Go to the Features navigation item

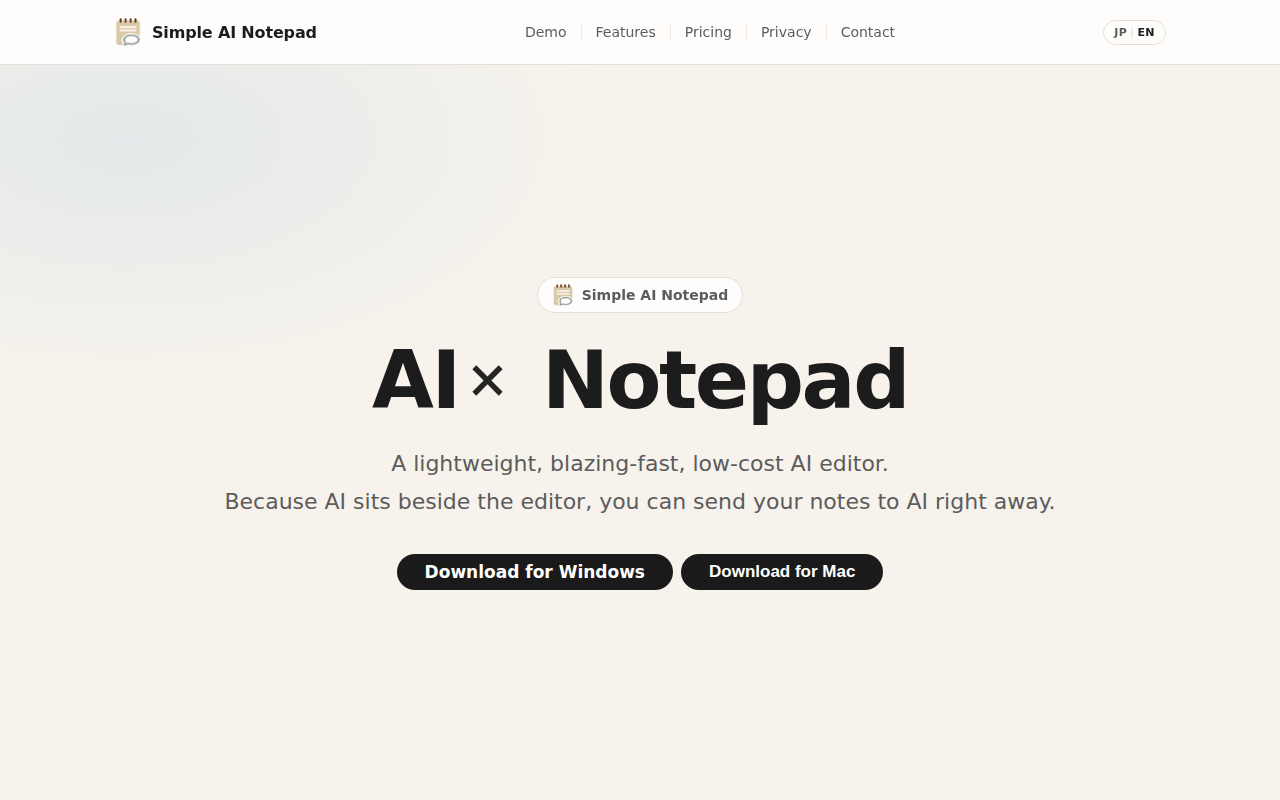click(626, 32)
